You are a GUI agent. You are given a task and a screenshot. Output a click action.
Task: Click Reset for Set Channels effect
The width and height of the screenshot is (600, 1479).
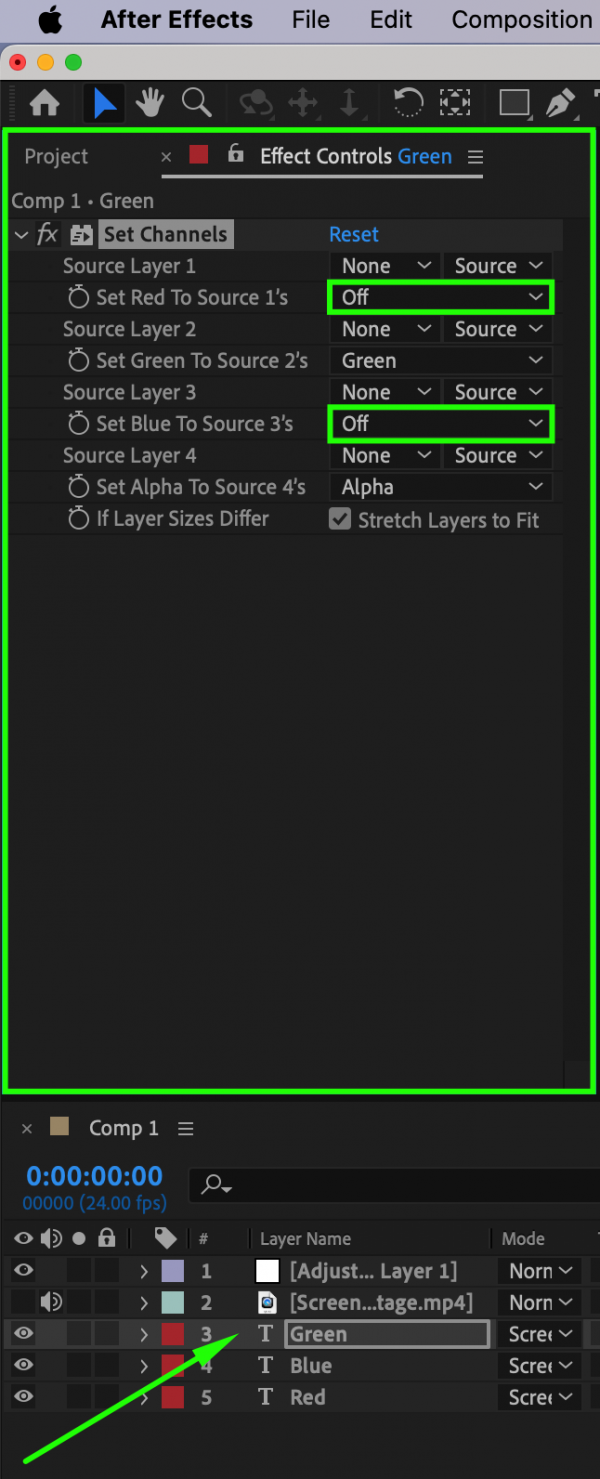pos(354,235)
